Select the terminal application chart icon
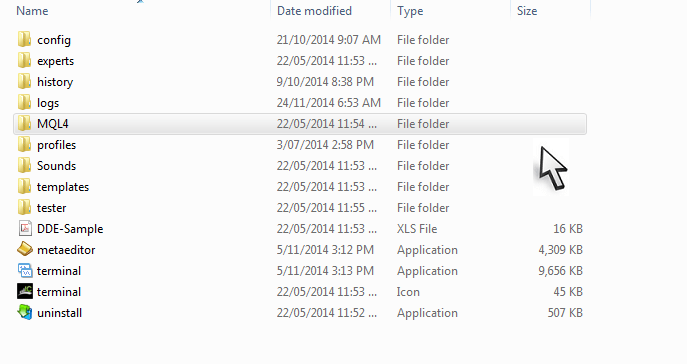Viewport: 687px width, 364px height. click(25, 270)
